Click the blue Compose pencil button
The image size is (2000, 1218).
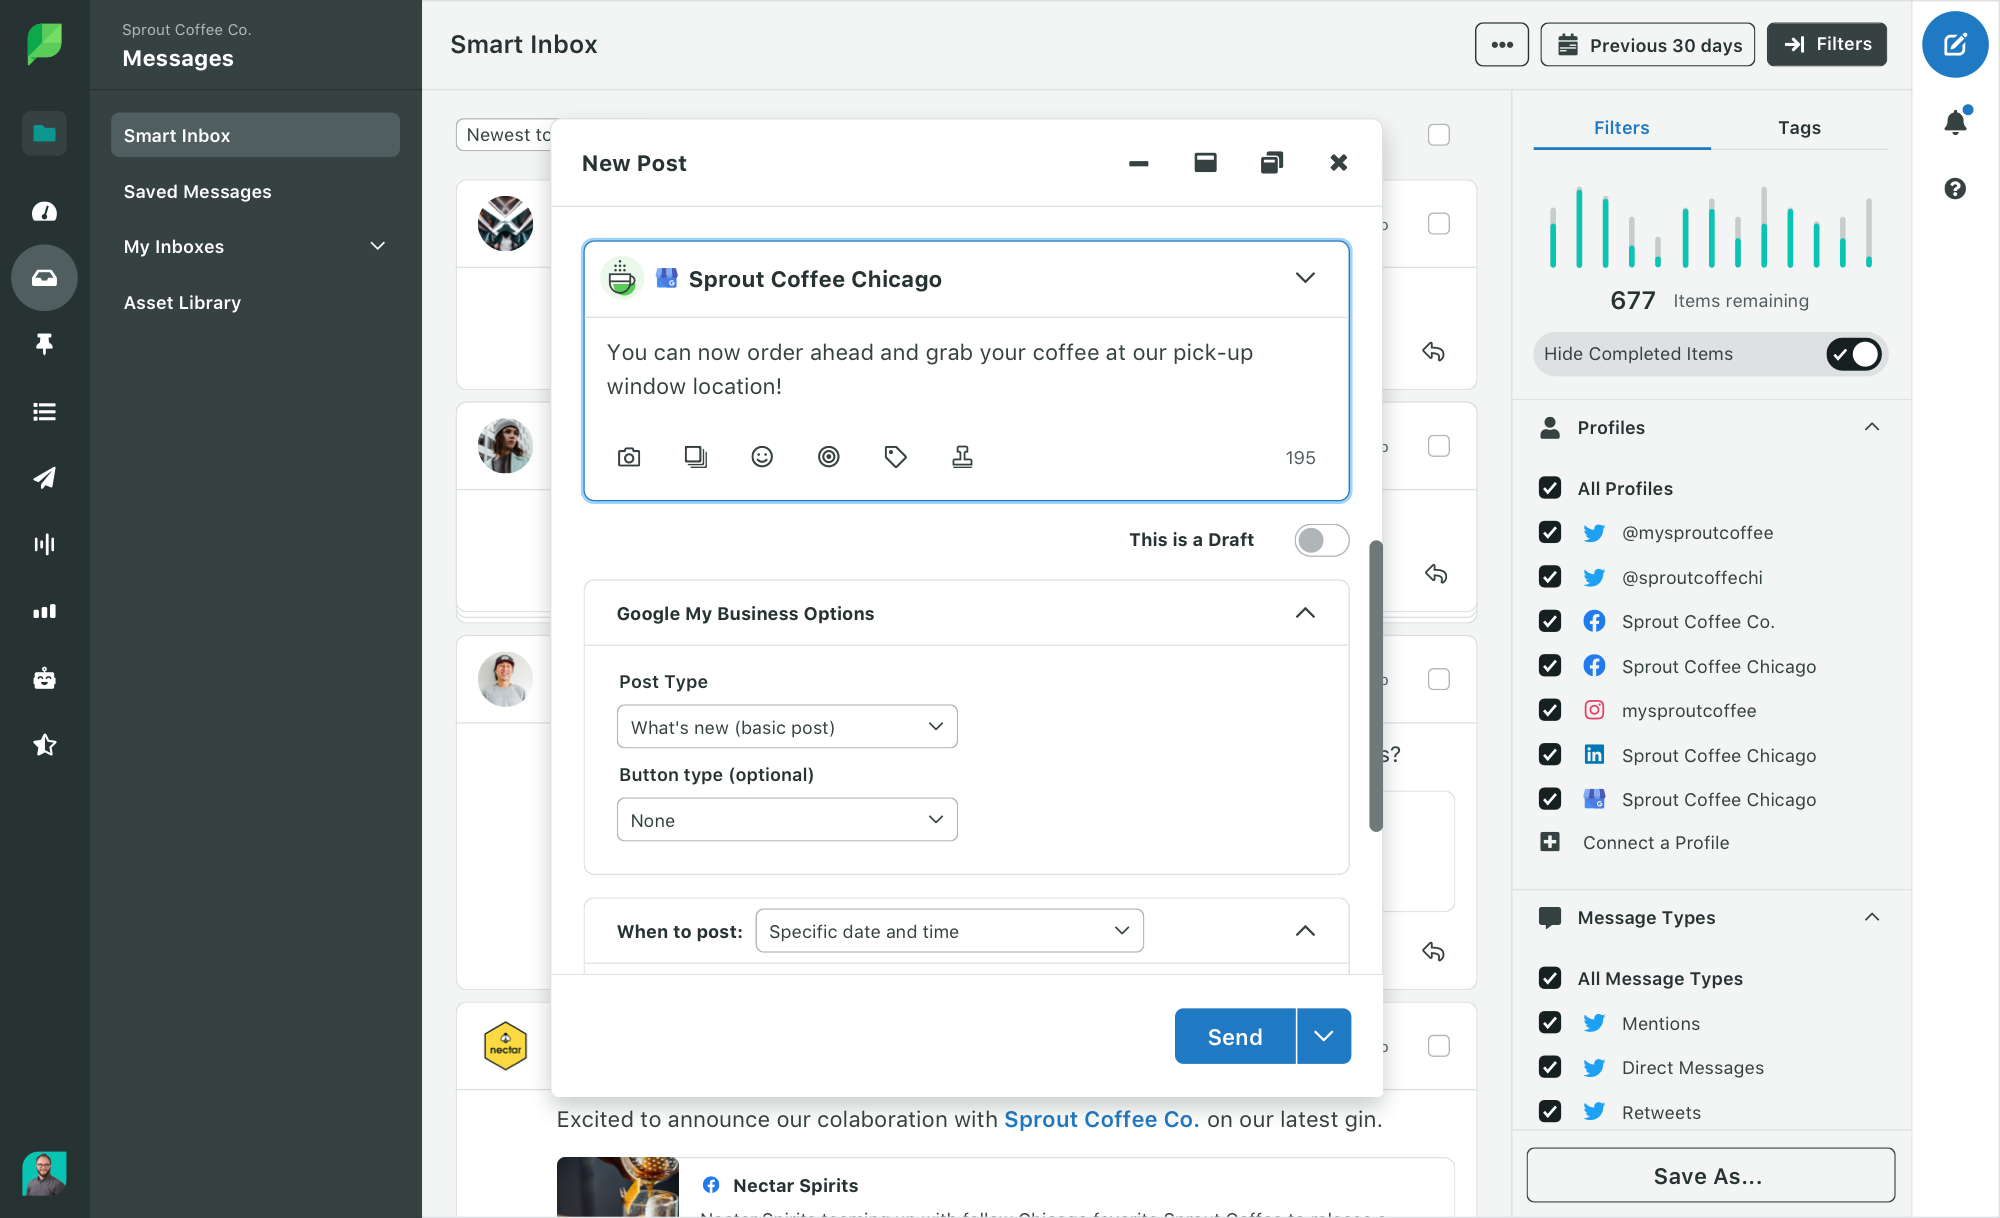tap(1955, 45)
